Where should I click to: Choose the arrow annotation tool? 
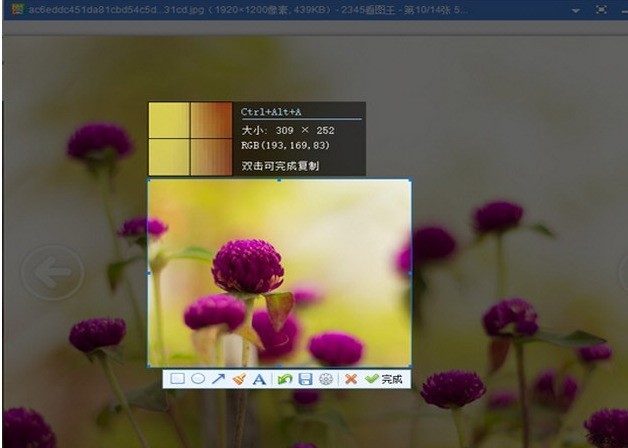click(x=218, y=380)
